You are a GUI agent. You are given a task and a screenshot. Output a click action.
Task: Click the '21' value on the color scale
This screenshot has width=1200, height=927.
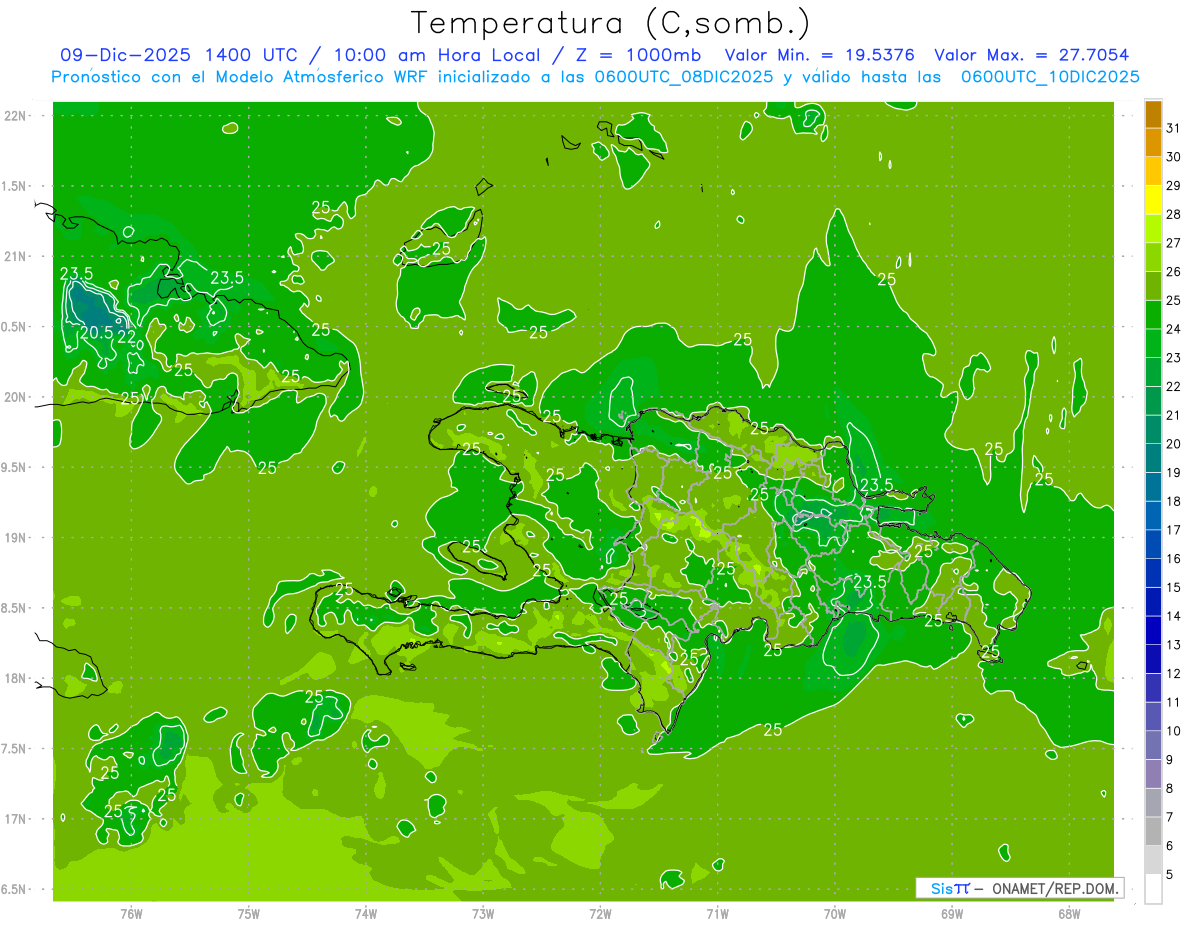tap(1174, 415)
